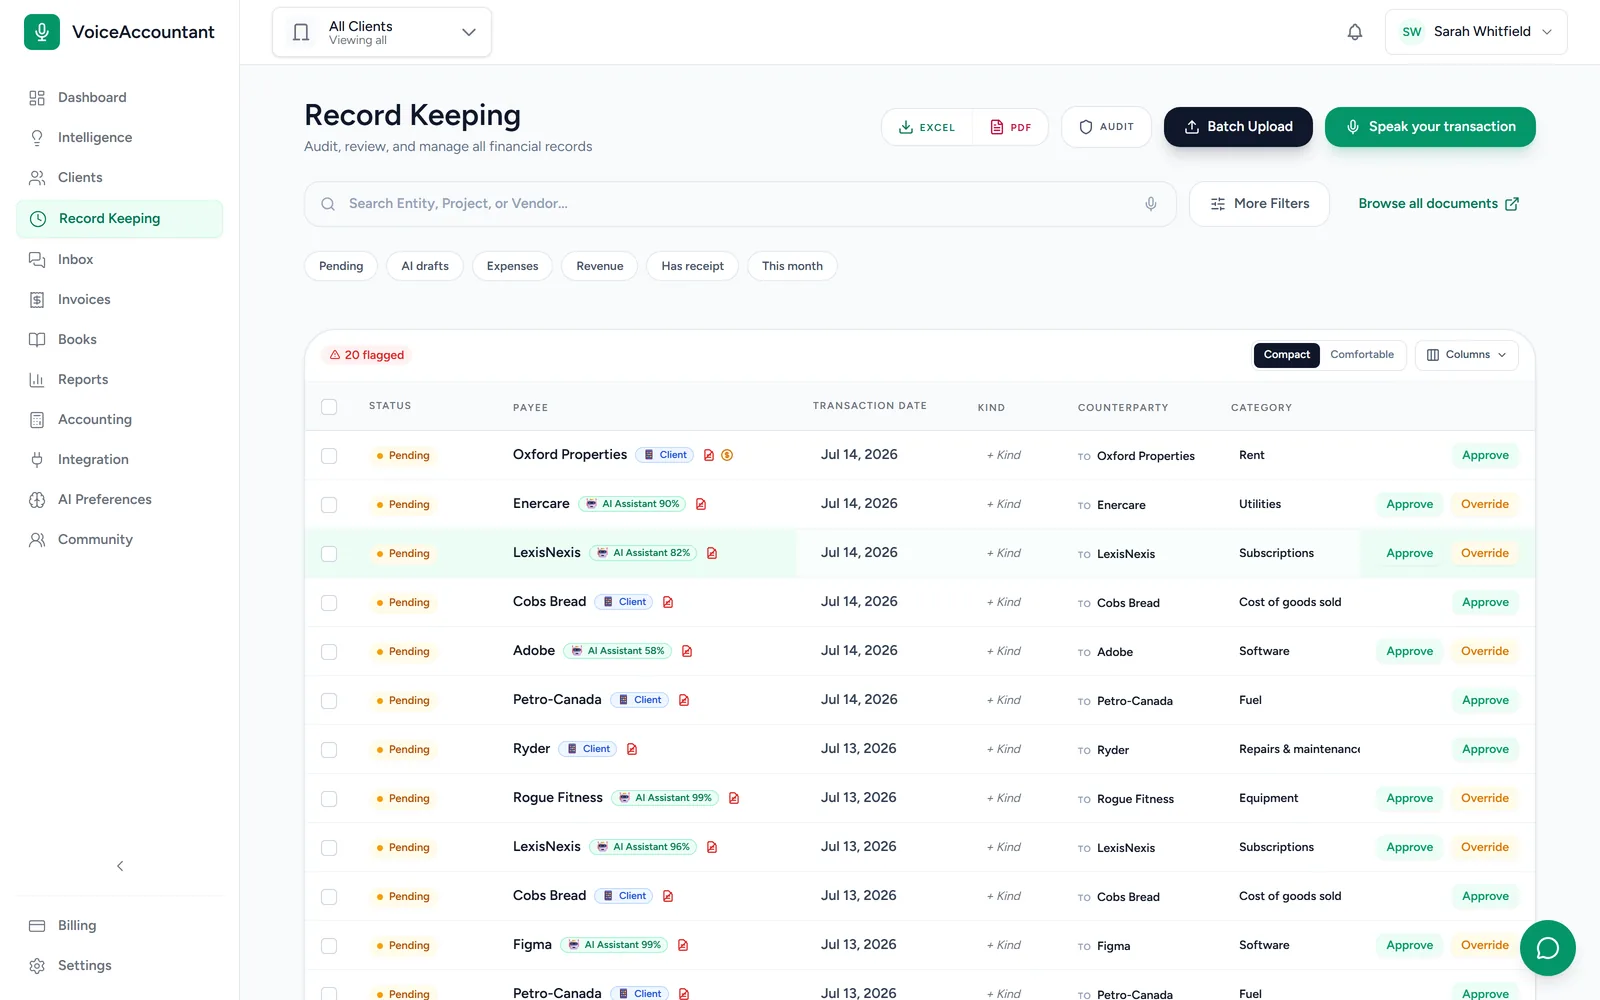Set Kind for Ryder row
1600x1000 pixels.
[x=1004, y=749]
